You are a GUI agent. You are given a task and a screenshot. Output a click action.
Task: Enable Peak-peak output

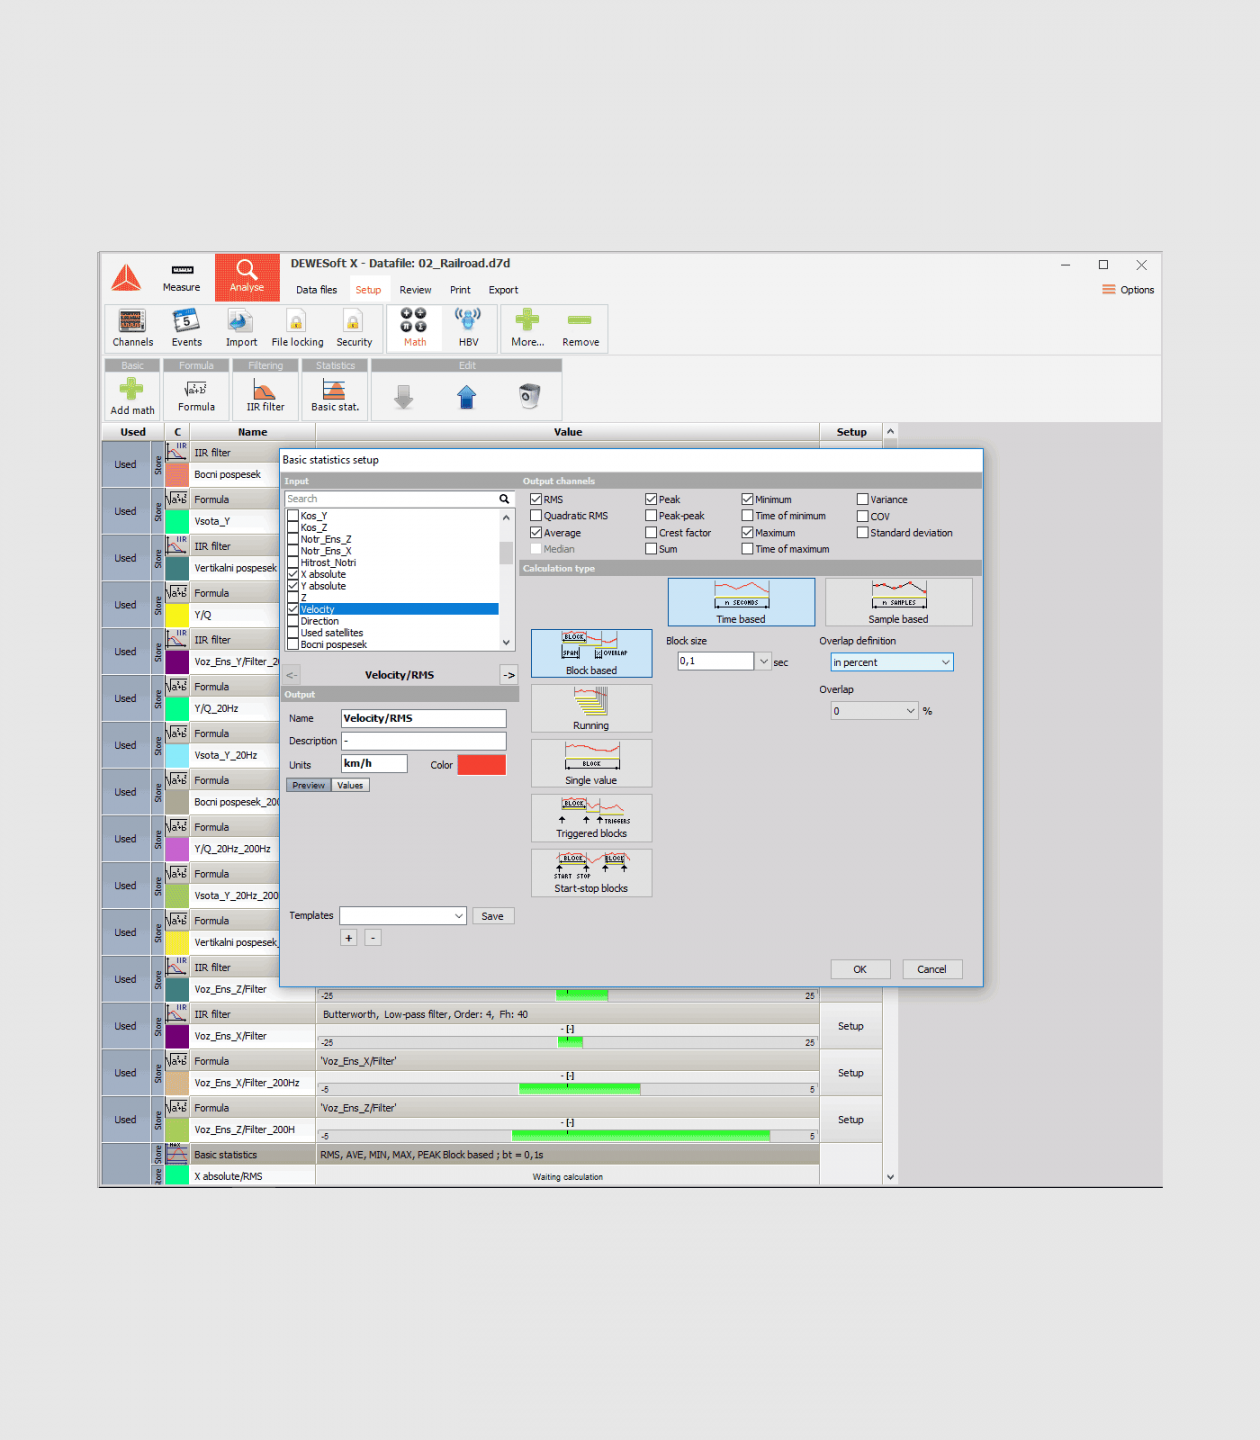[651, 516]
